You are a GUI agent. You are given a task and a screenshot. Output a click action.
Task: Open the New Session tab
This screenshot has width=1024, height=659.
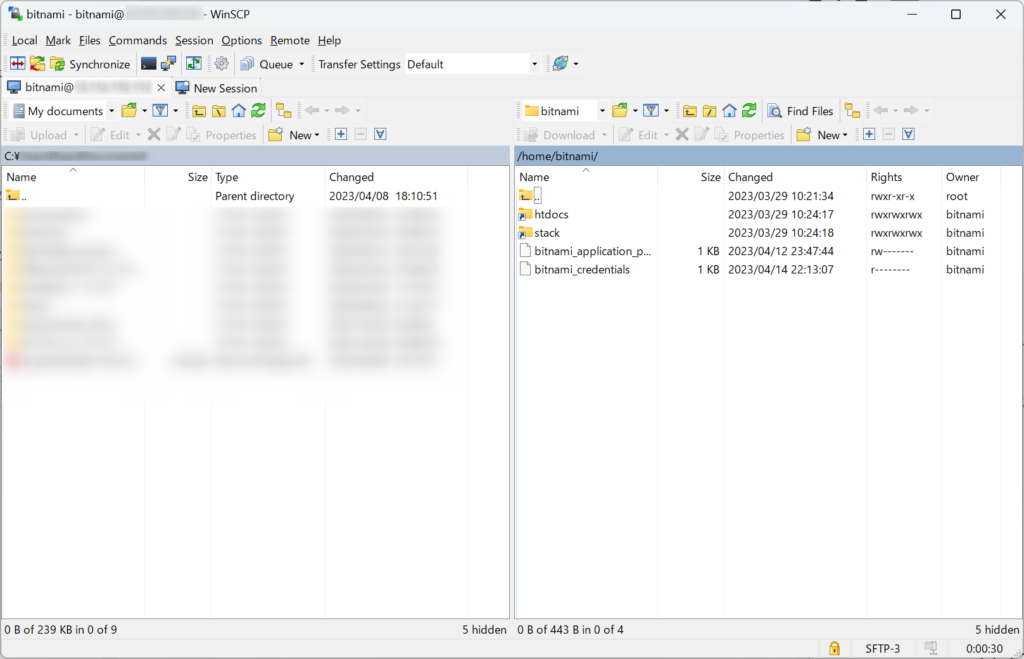(217, 88)
